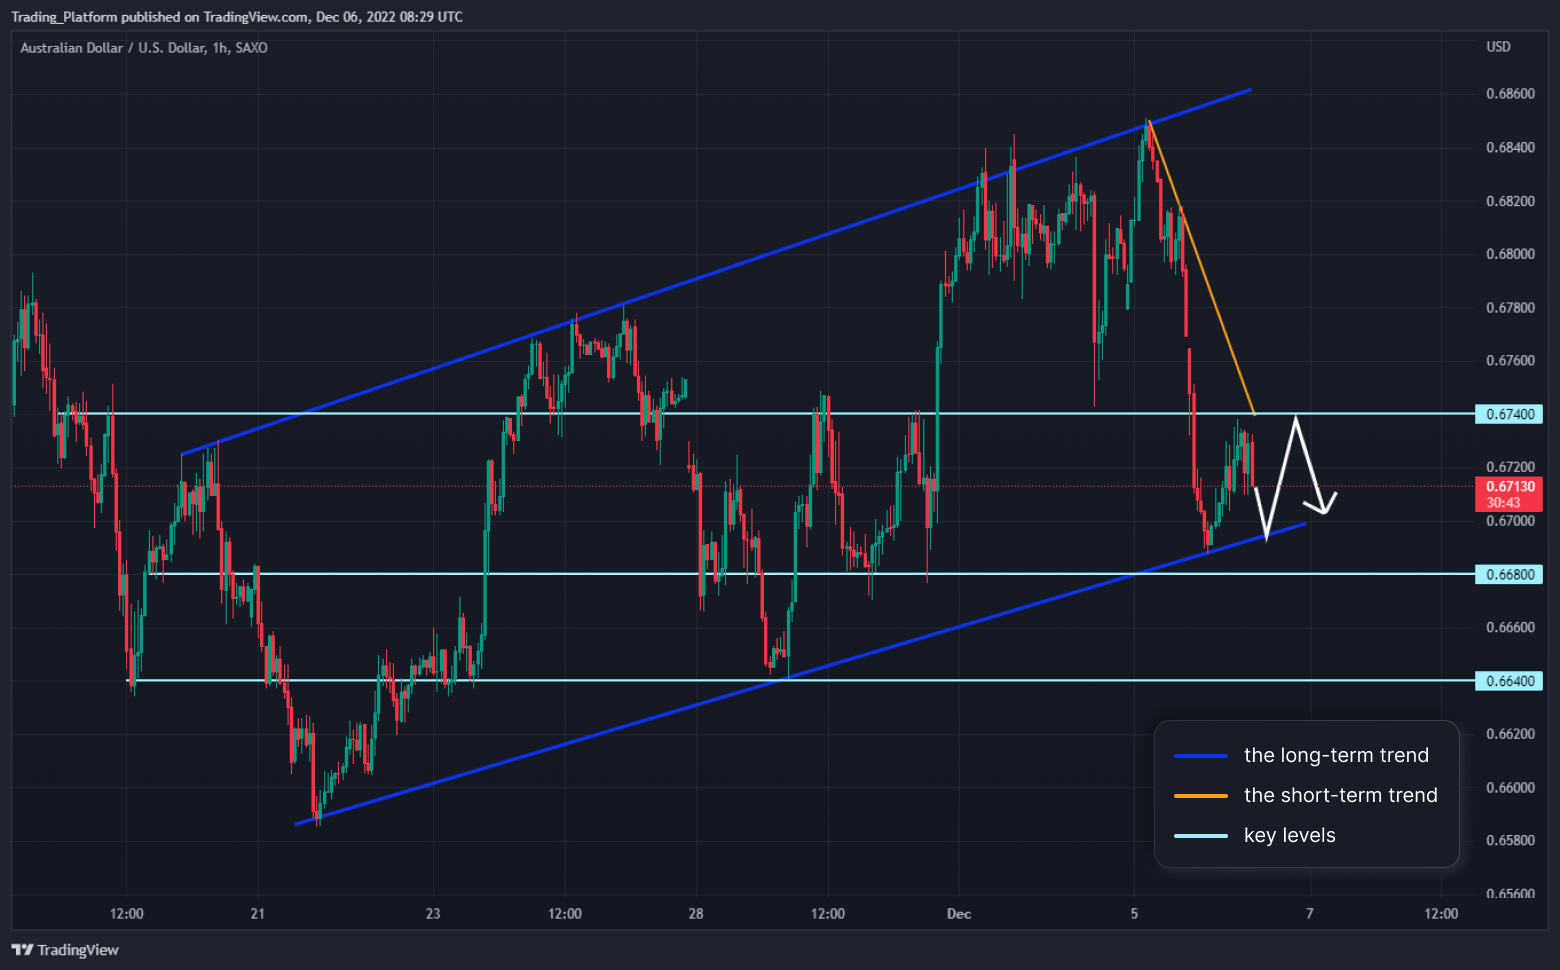
Task: Click the 0.67200 price axis label
Action: pyautogui.click(x=1510, y=467)
